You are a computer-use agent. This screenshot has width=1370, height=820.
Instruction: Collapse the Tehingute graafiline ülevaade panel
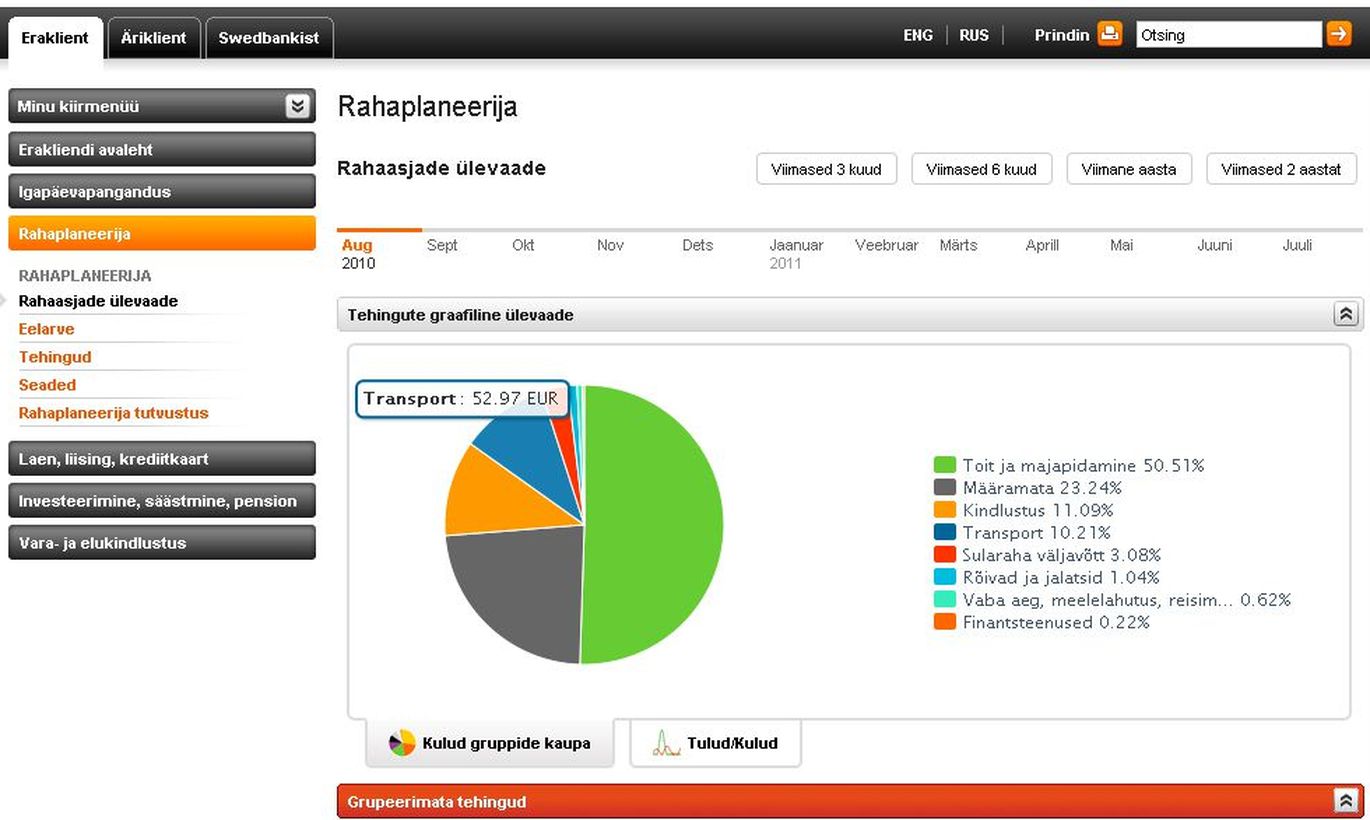click(x=1346, y=315)
